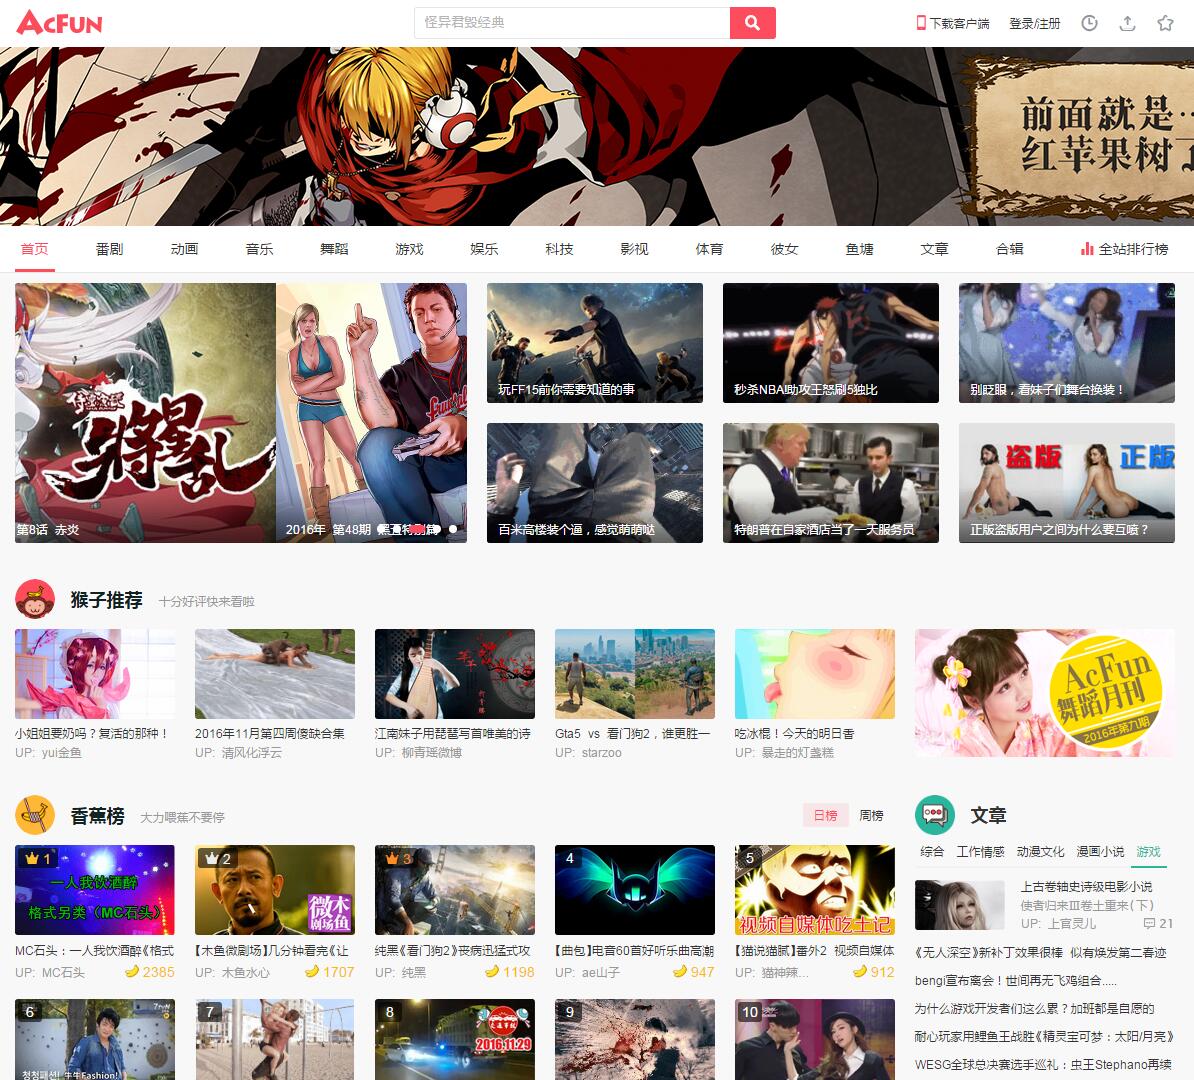The width and height of the screenshot is (1194, 1080).
Task: Navigate to 游戏 category
Action: pos(410,249)
